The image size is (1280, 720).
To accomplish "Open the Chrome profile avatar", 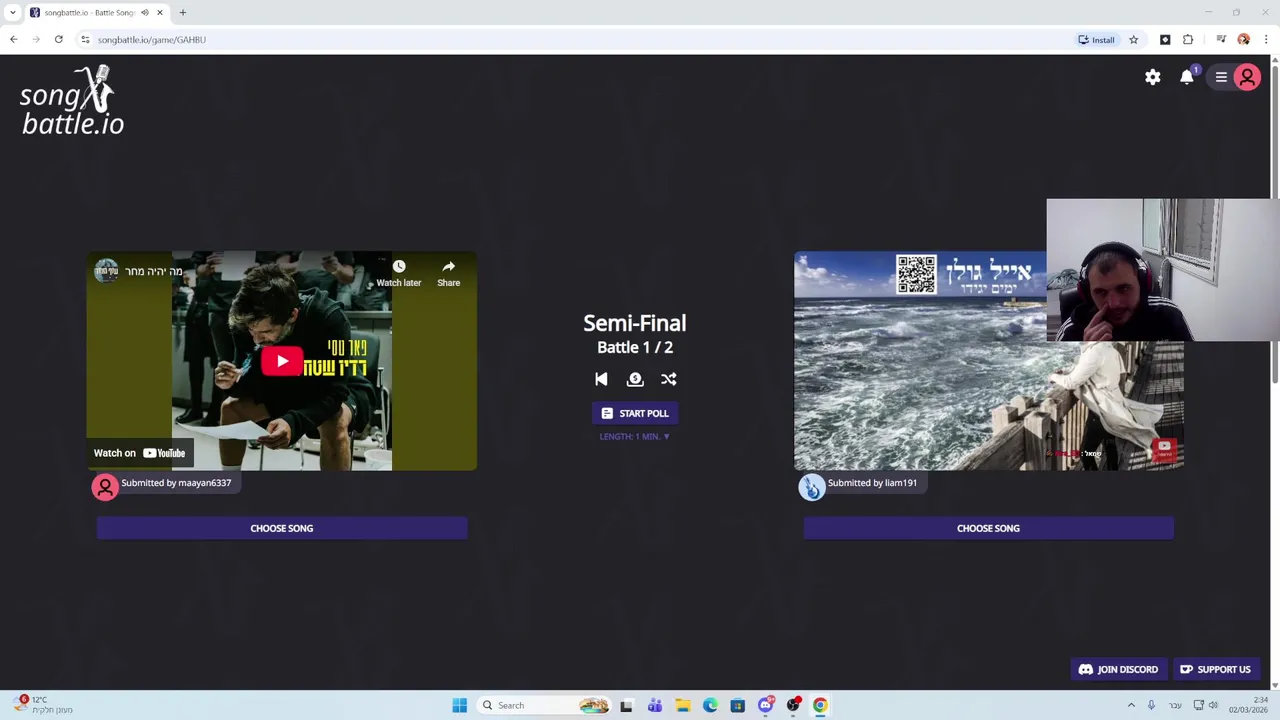I will tap(1244, 40).
